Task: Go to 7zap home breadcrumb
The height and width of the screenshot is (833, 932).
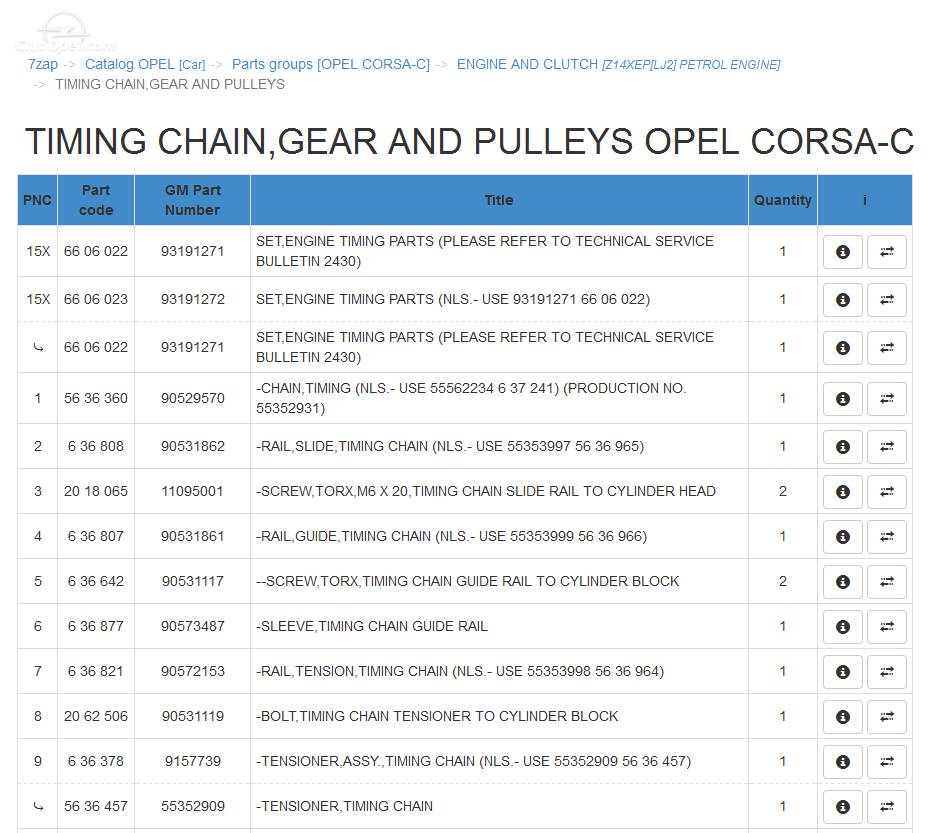Action: pos(43,64)
